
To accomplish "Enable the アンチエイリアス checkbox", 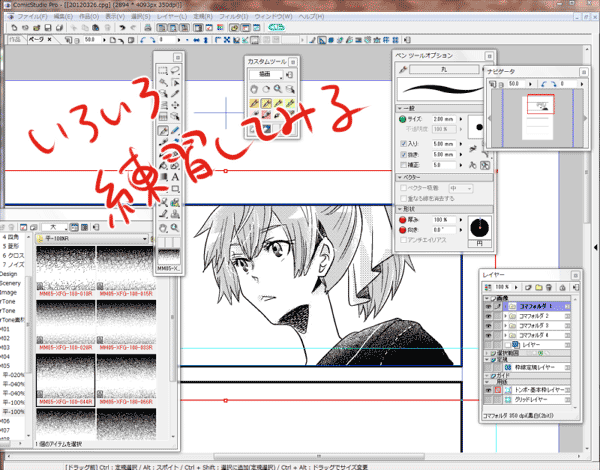I will (403, 240).
